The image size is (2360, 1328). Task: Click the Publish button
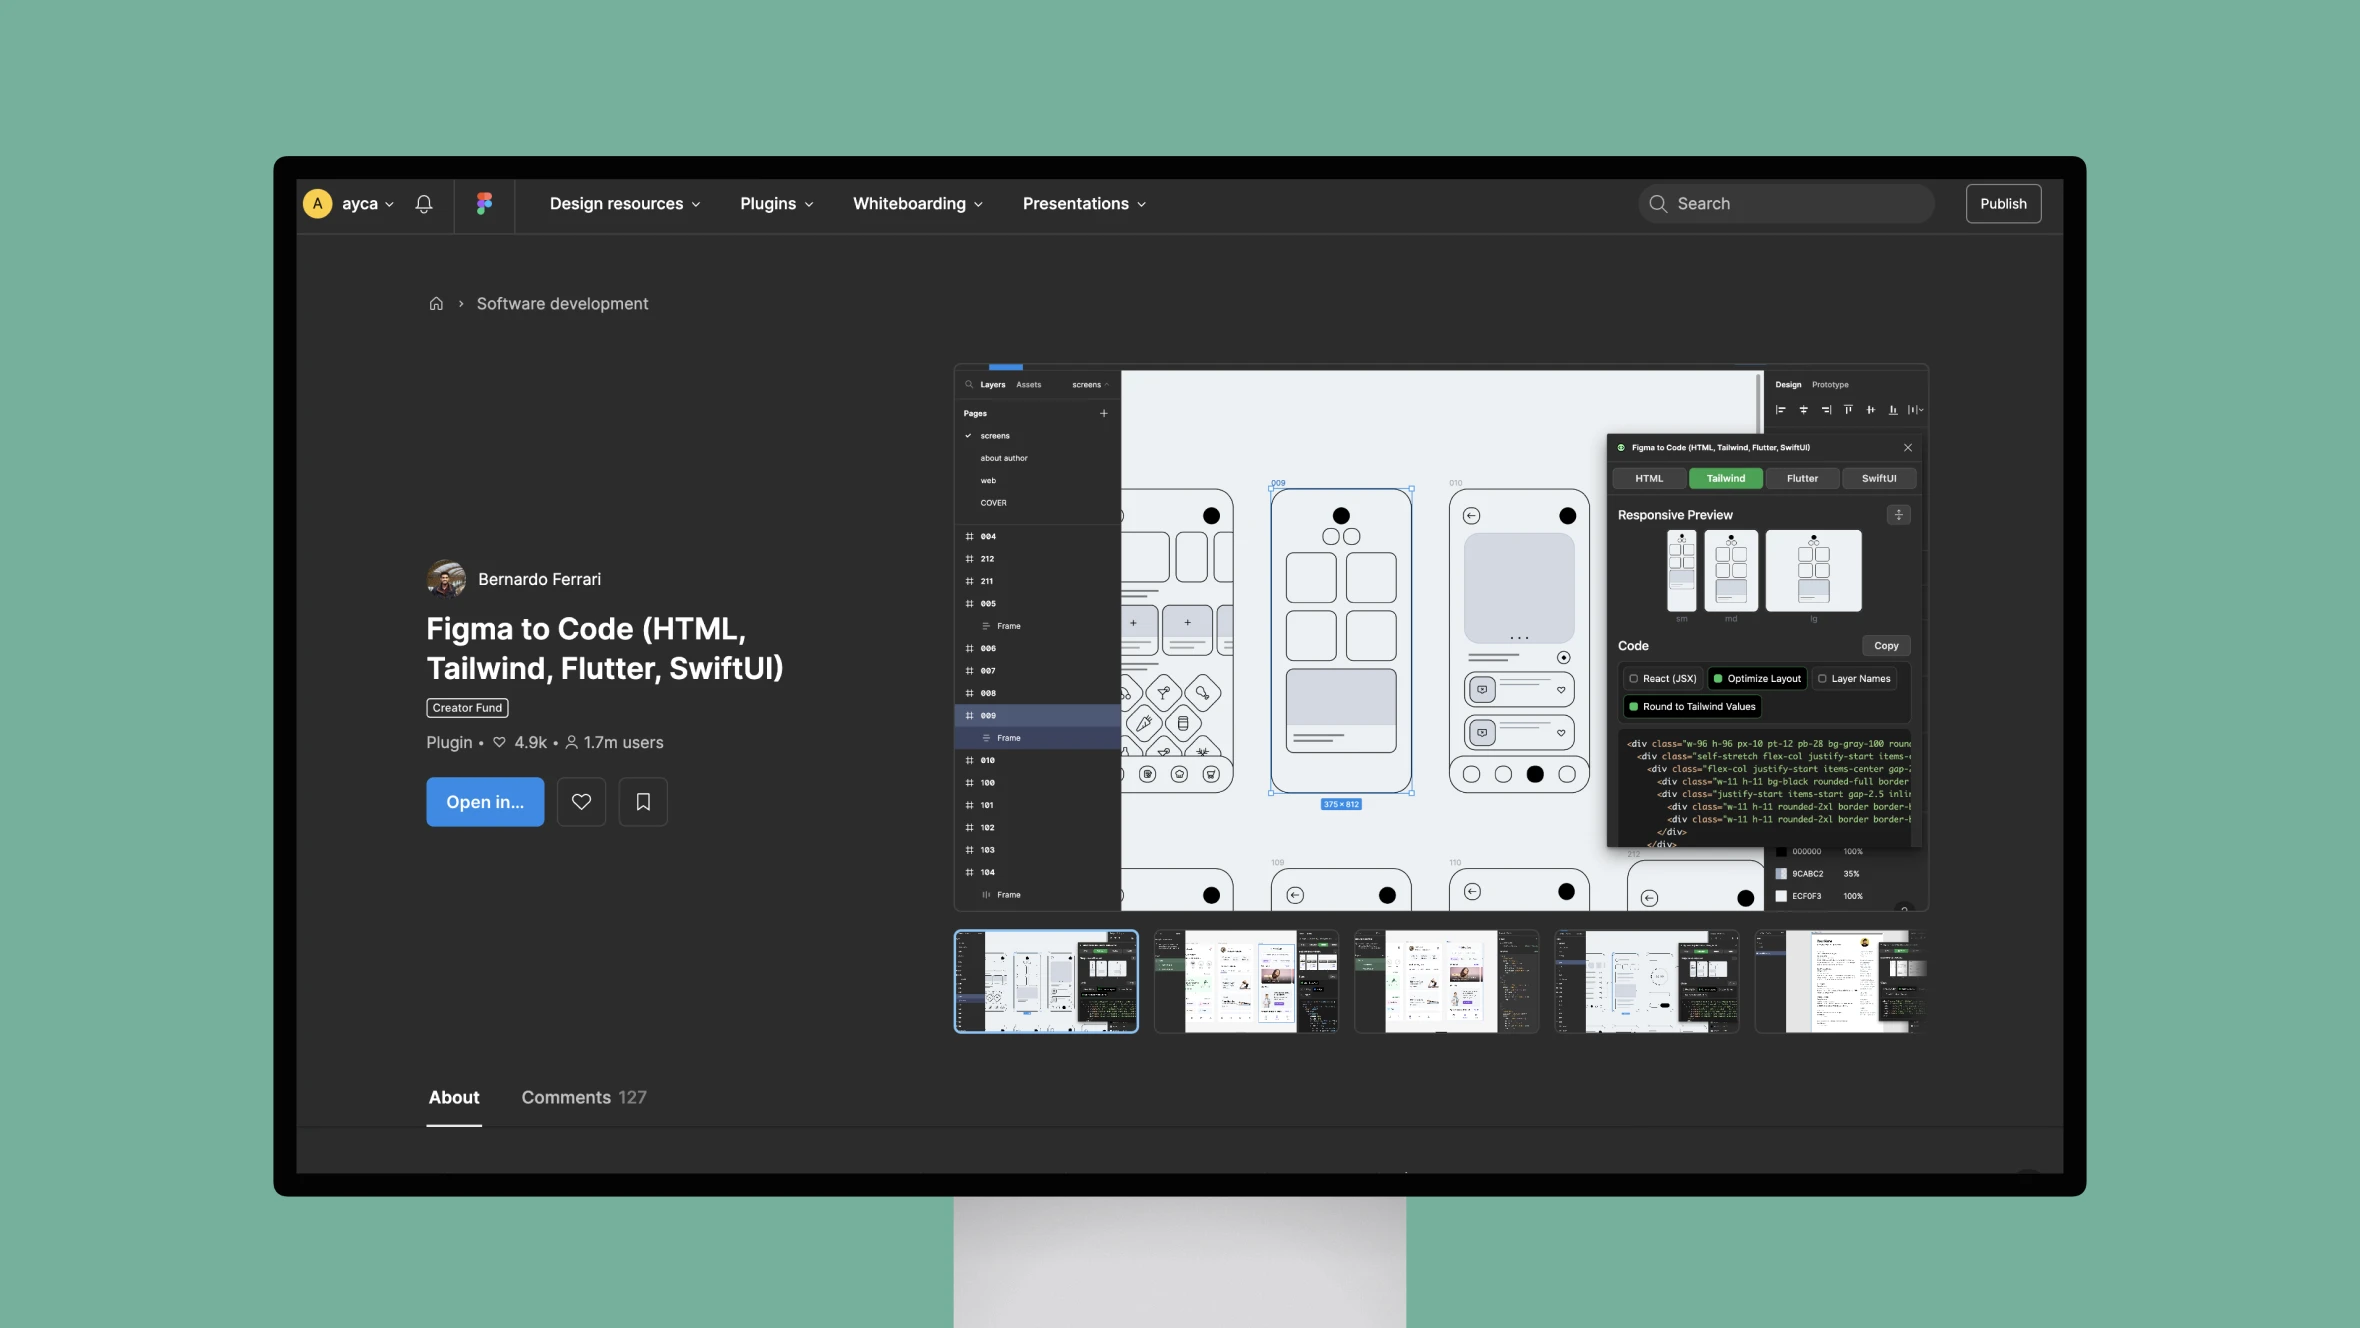(x=2003, y=204)
